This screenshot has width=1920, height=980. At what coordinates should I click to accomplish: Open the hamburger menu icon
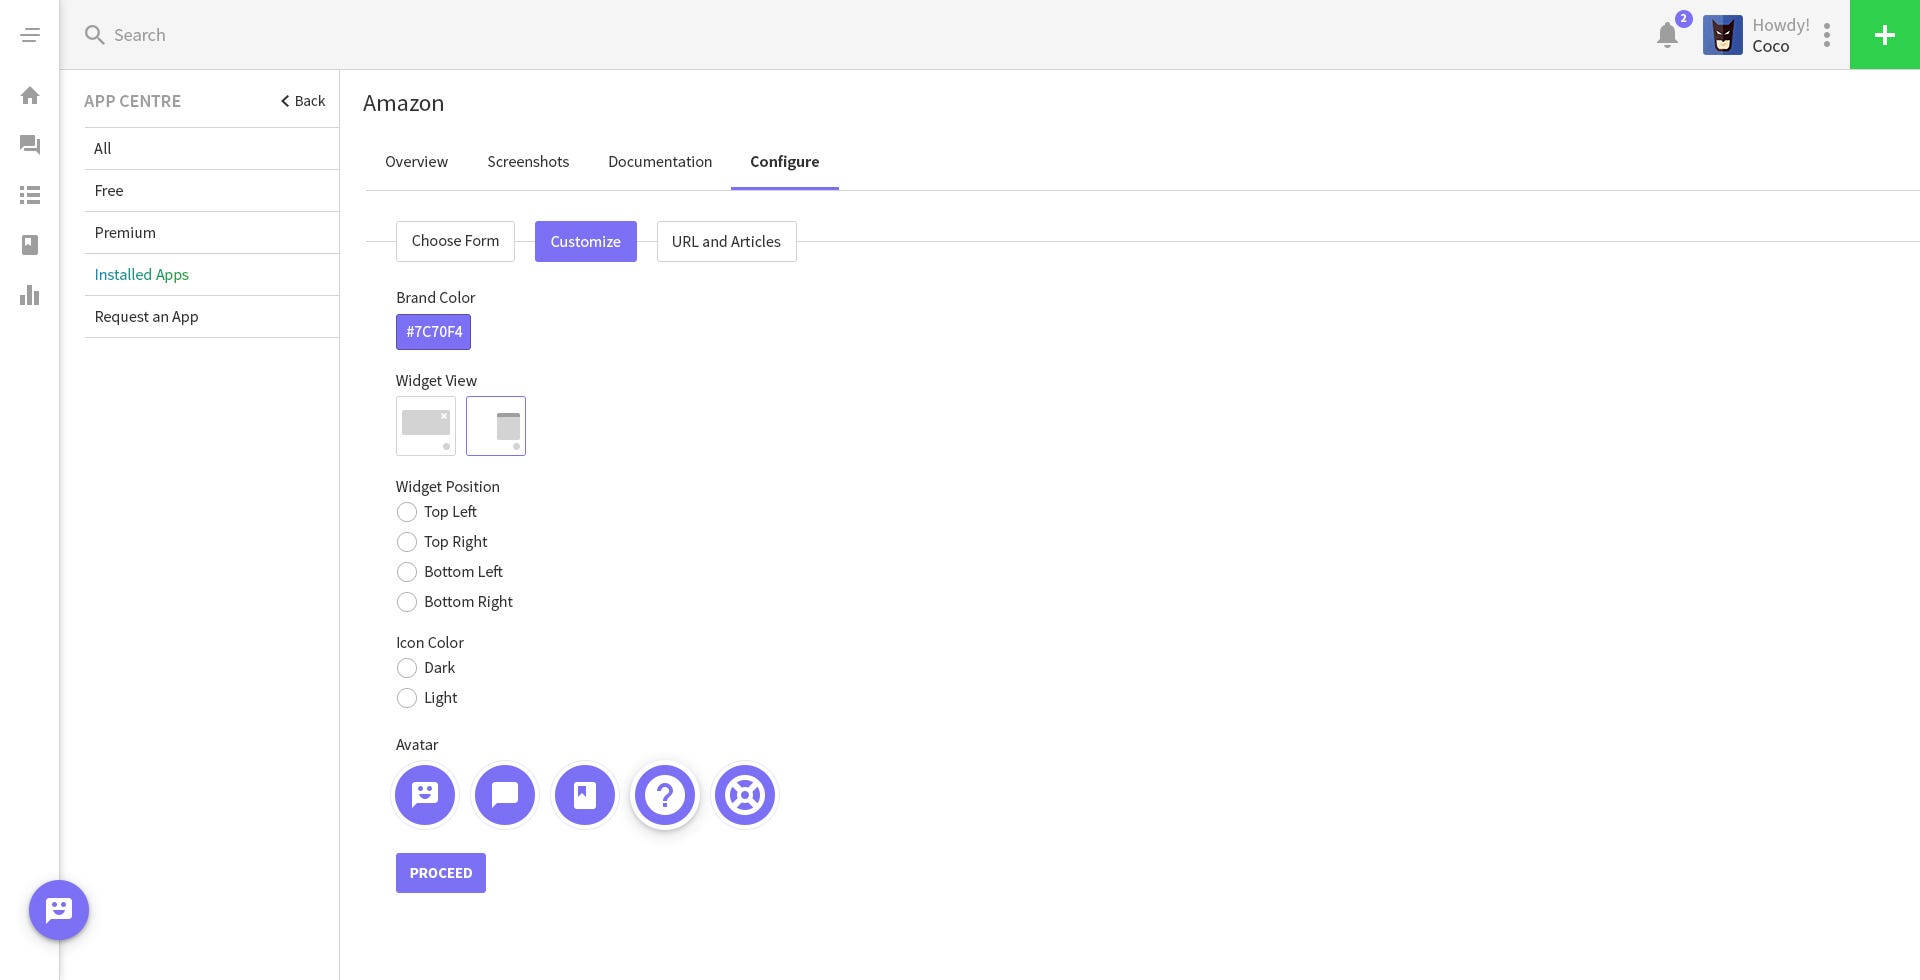(30, 35)
